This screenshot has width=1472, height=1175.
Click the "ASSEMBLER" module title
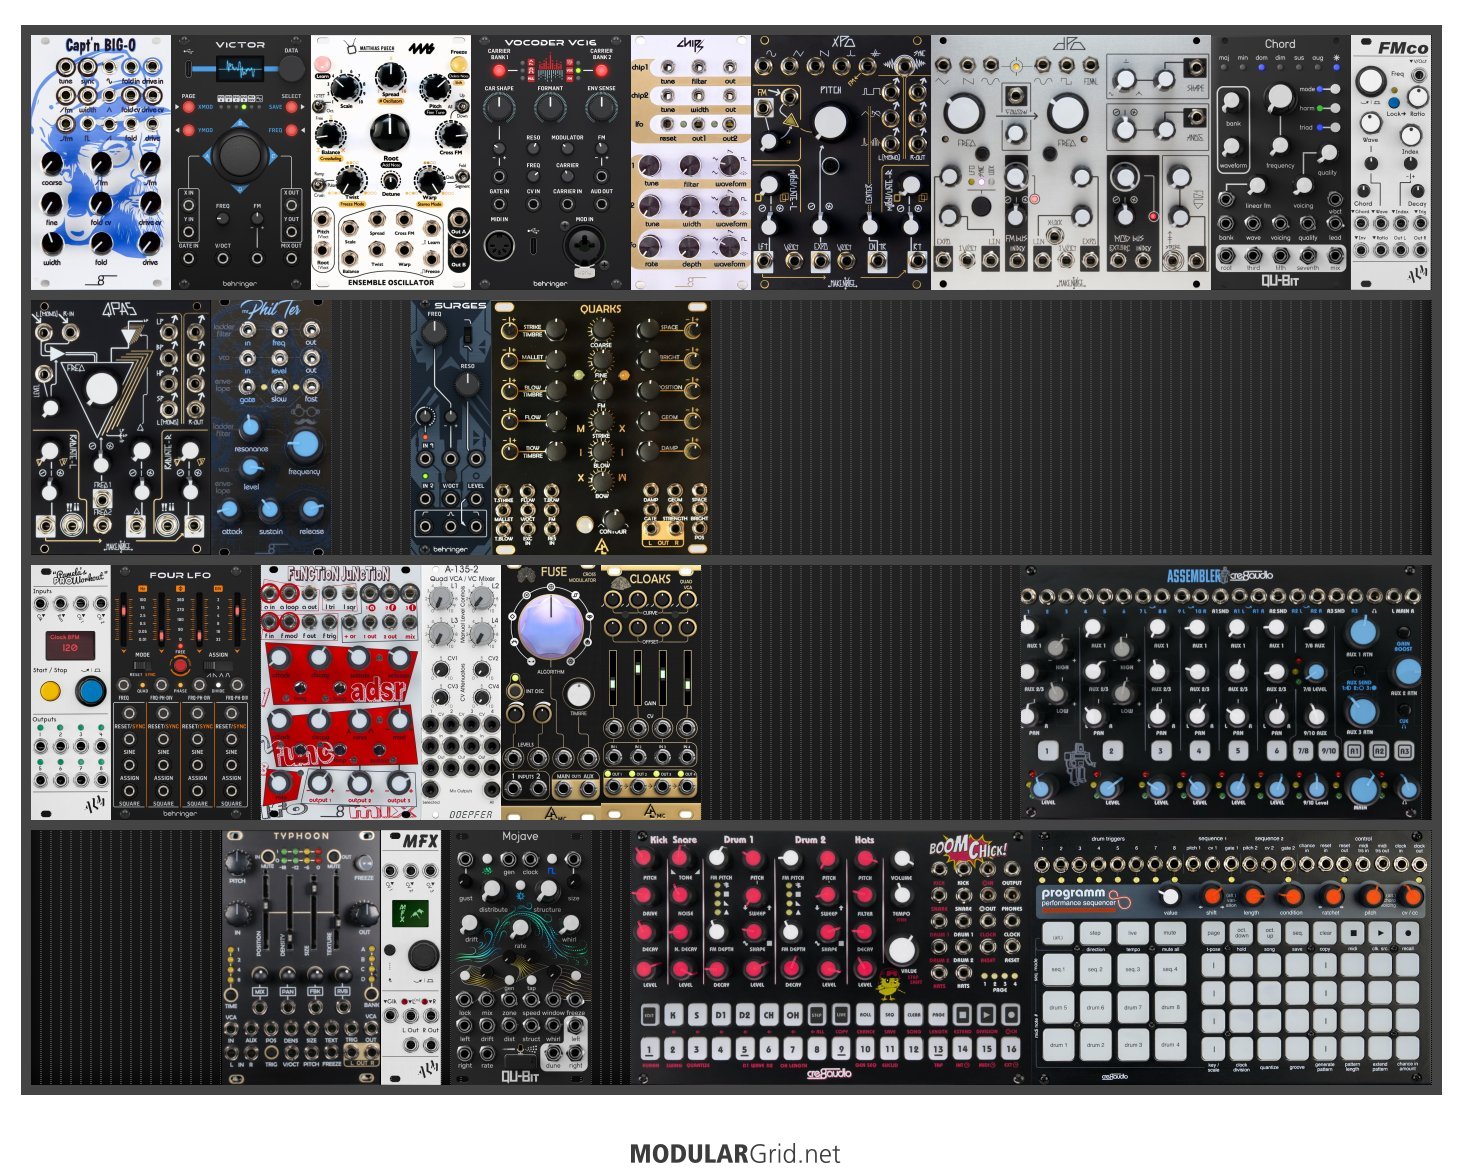tap(1194, 575)
